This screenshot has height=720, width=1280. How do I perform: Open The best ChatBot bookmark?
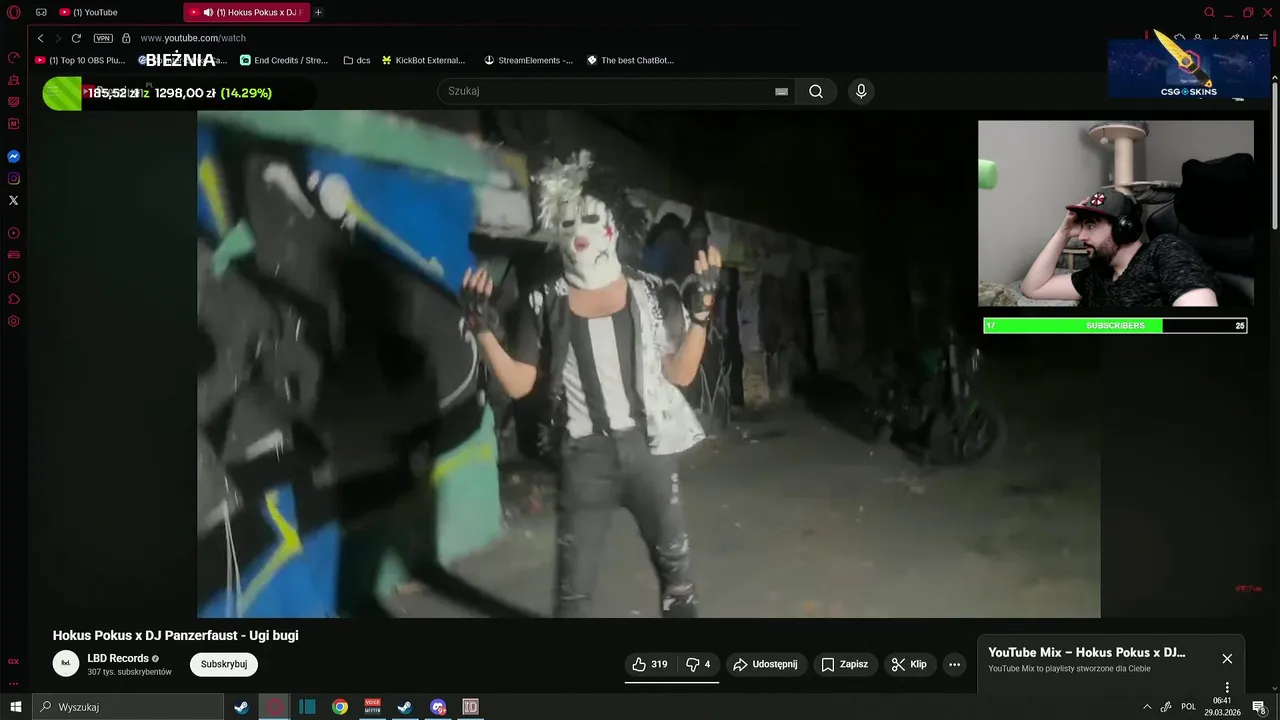(630, 60)
